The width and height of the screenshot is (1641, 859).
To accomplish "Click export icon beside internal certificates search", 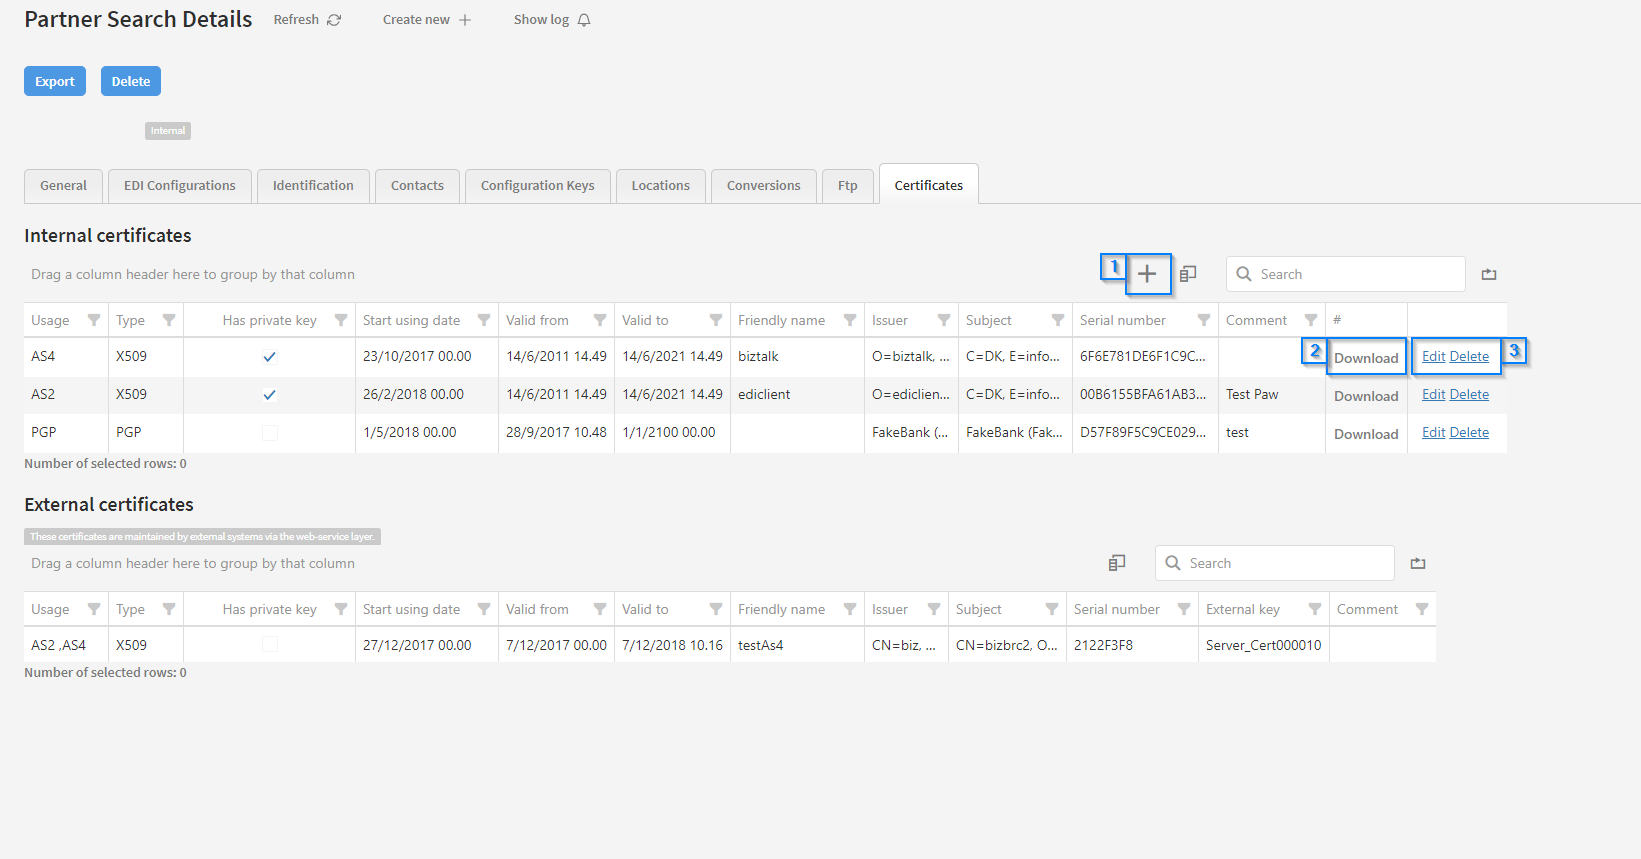I will (x=1489, y=274).
